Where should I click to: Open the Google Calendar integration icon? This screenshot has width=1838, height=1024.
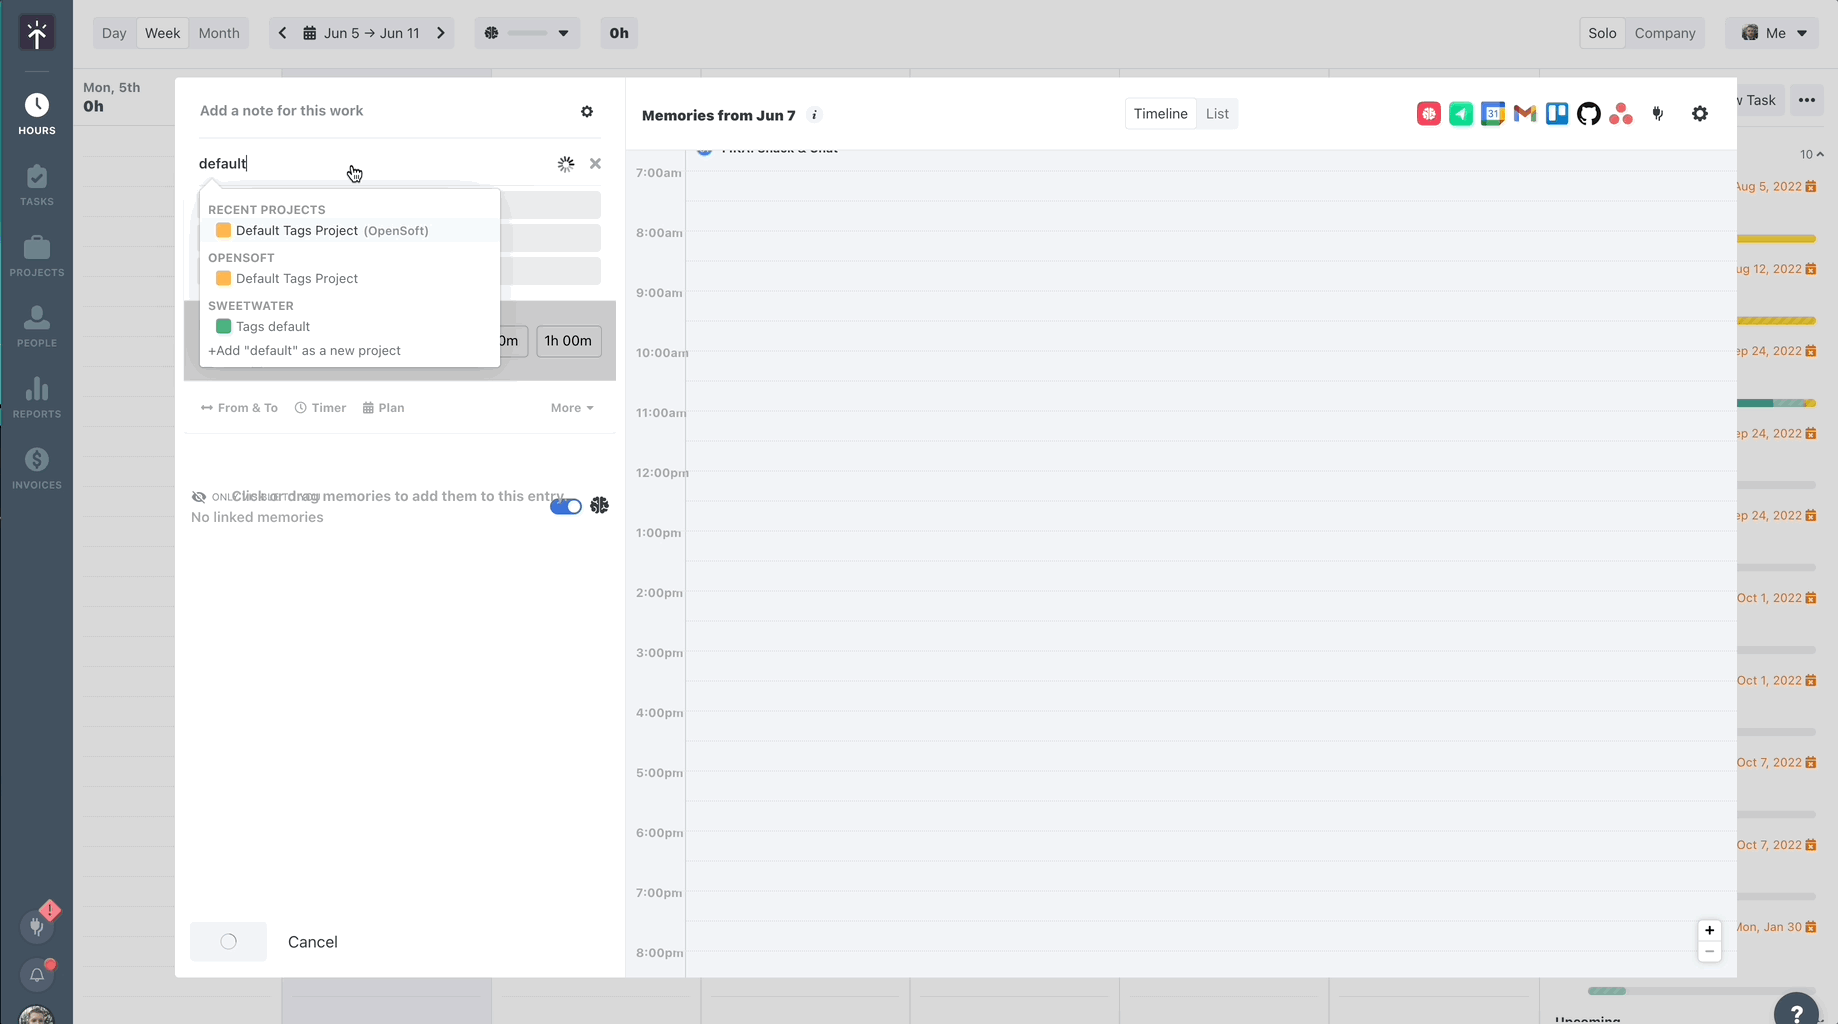pyautogui.click(x=1493, y=113)
